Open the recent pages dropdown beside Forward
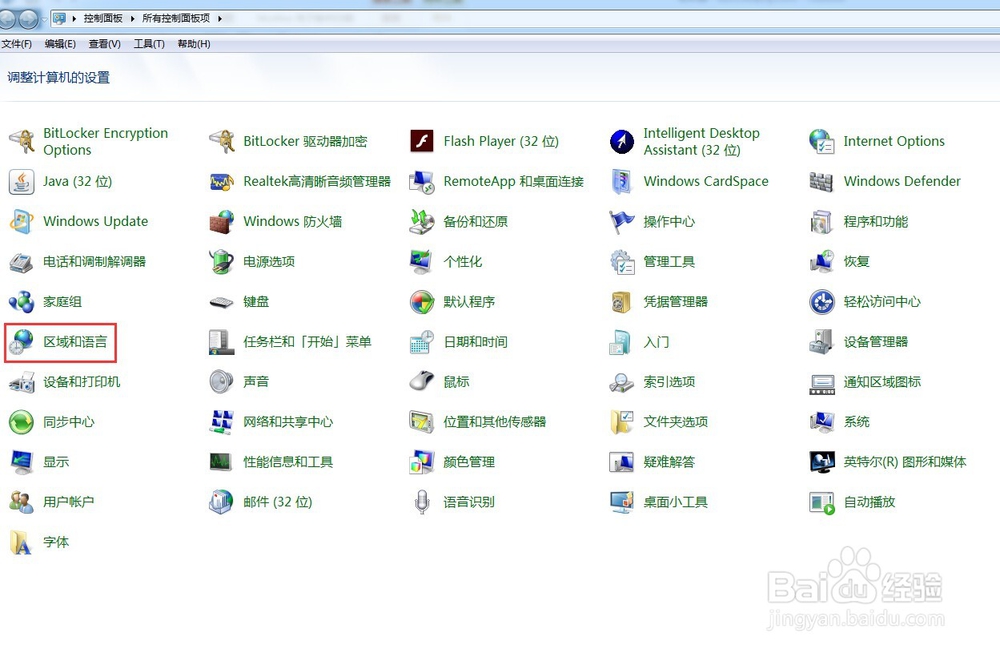The image size is (1000, 653). pyautogui.click(x=44, y=20)
